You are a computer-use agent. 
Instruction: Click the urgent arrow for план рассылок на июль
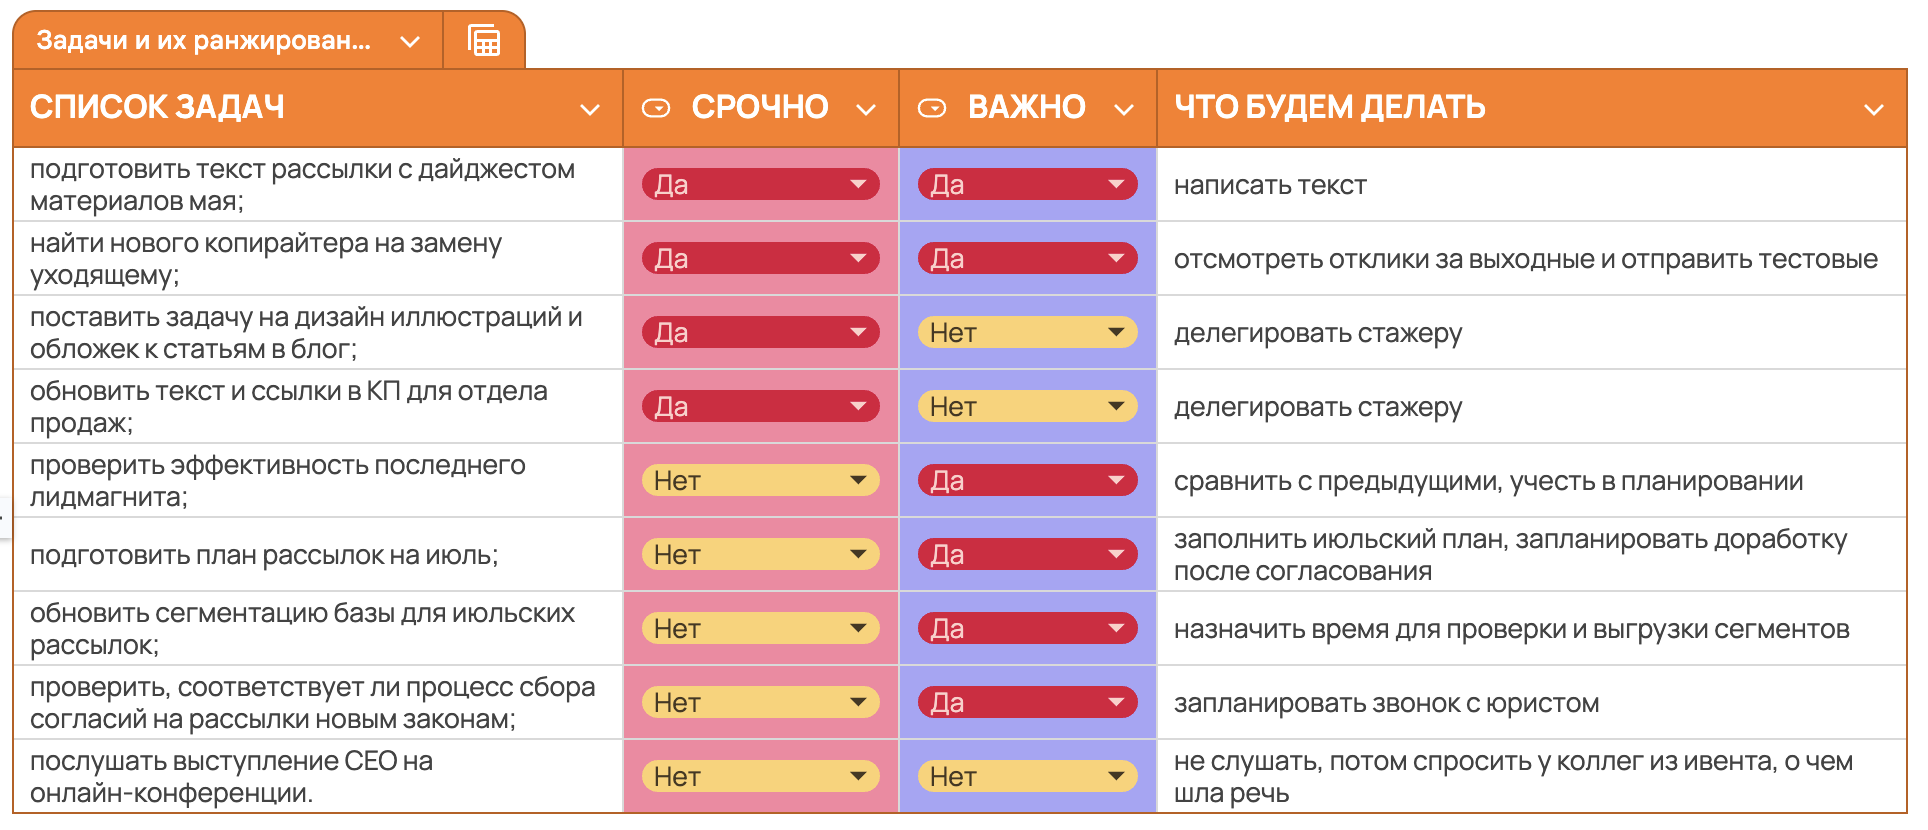858,554
